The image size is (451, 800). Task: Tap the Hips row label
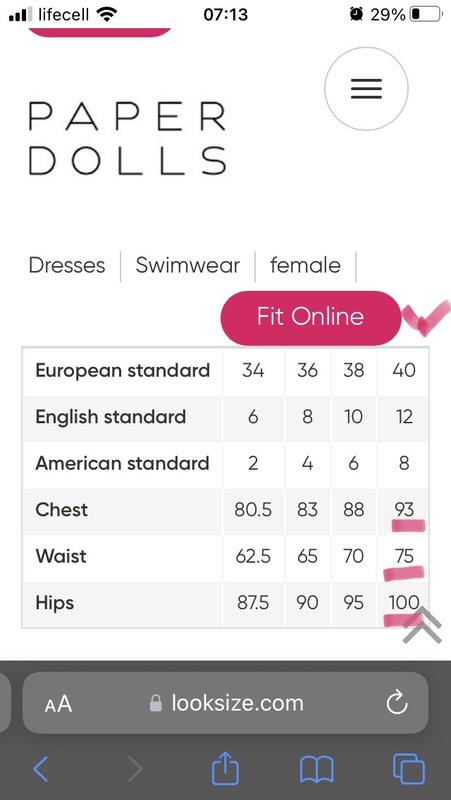(x=55, y=603)
